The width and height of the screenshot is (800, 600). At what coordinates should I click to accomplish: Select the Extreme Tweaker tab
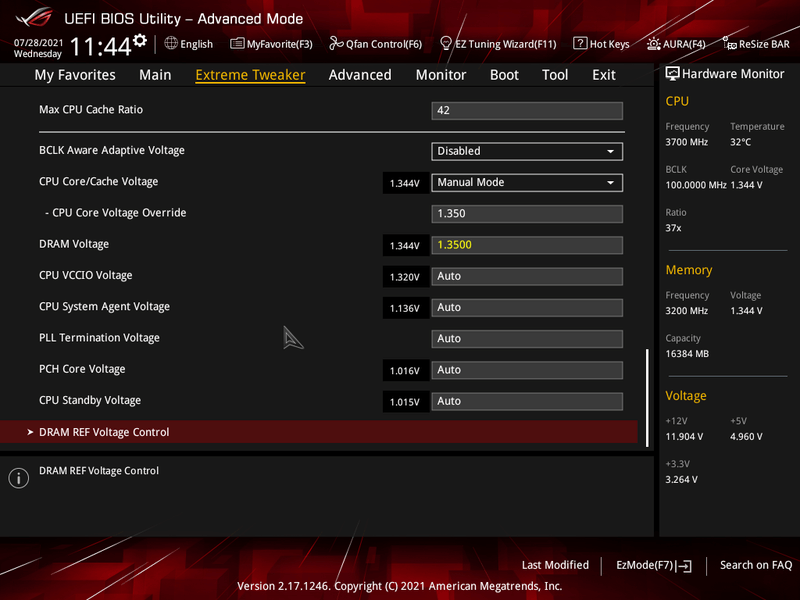pyautogui.click(x=251, y=74)
